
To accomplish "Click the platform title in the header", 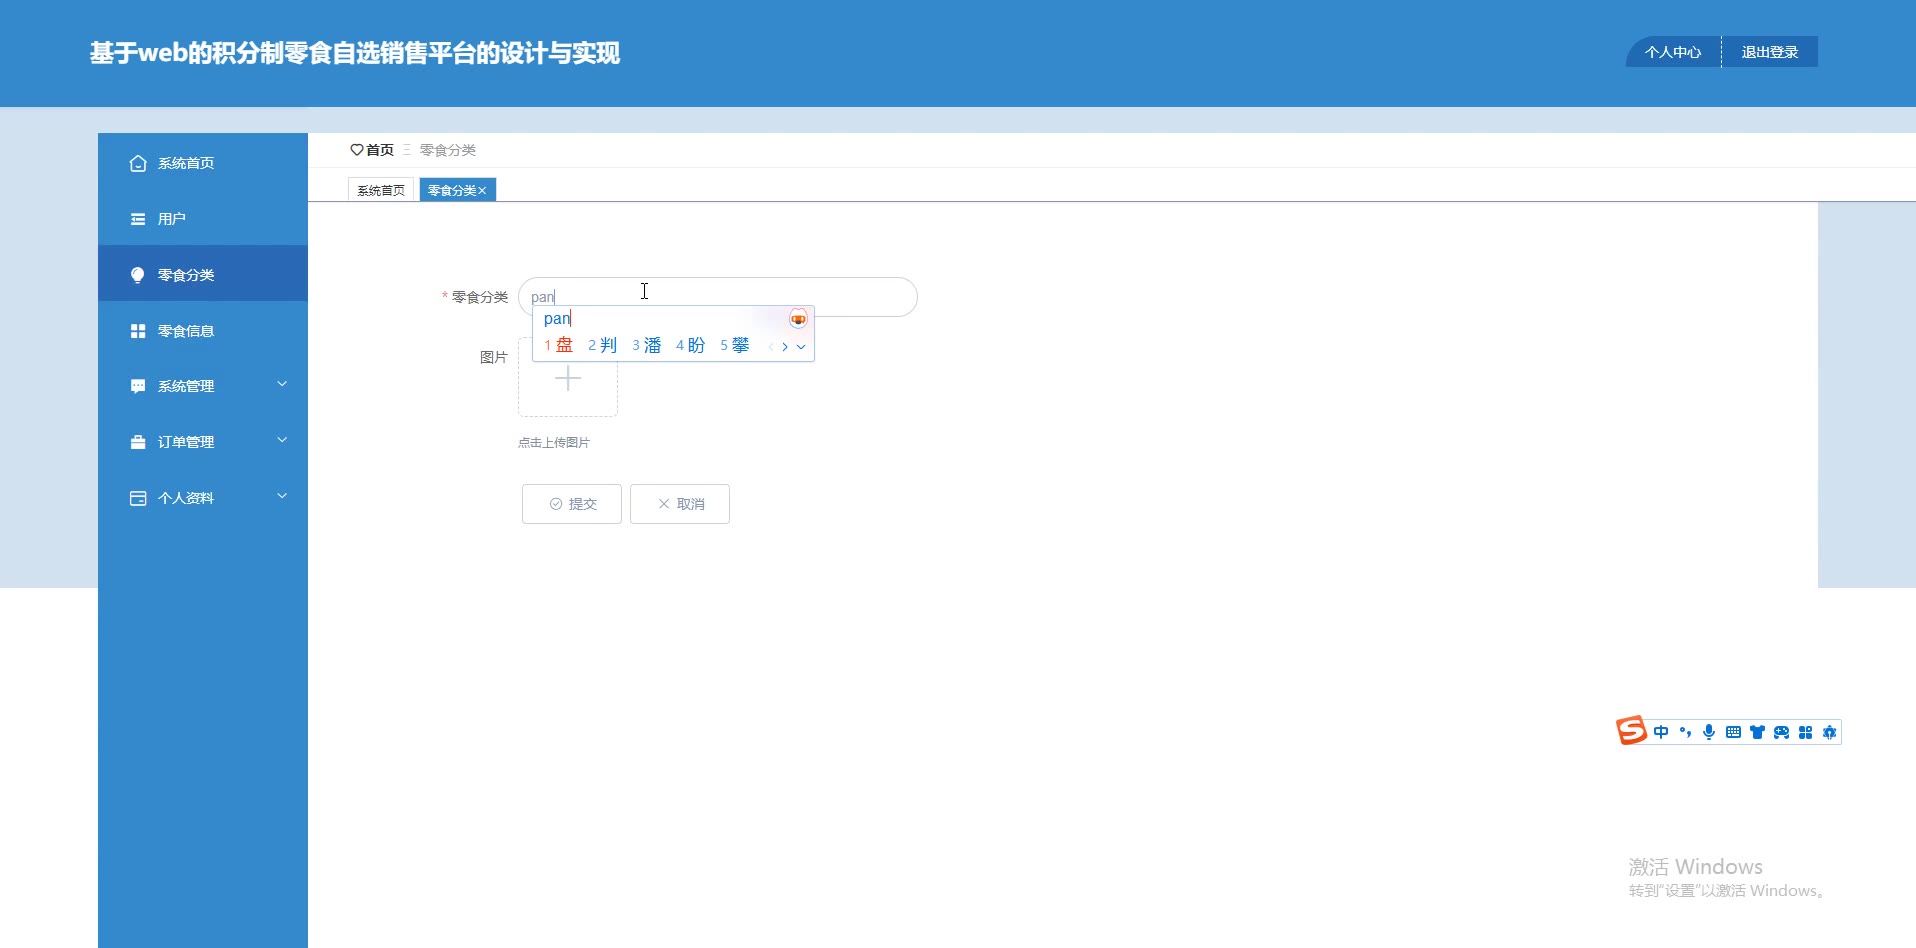I will (355, 53).
